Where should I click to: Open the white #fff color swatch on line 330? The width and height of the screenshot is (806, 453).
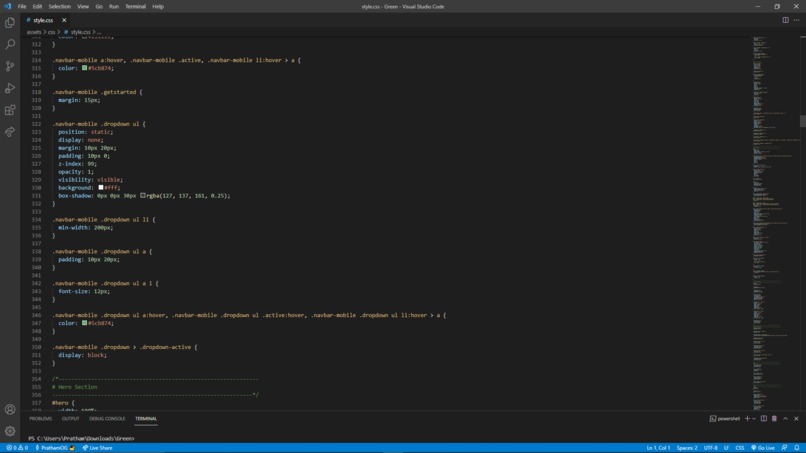pos(101,188)
